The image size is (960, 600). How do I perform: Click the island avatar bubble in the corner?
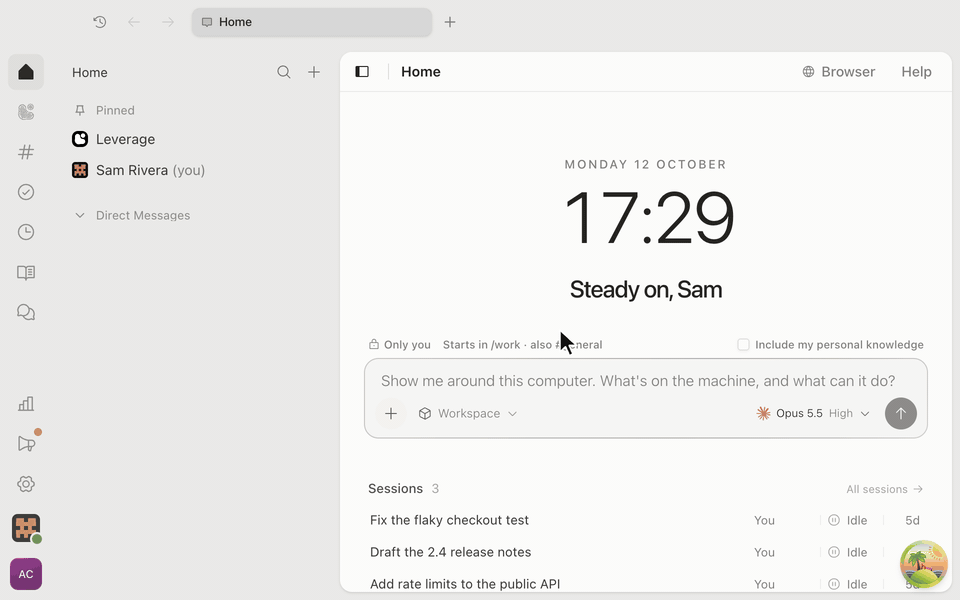tap(923, 564)
